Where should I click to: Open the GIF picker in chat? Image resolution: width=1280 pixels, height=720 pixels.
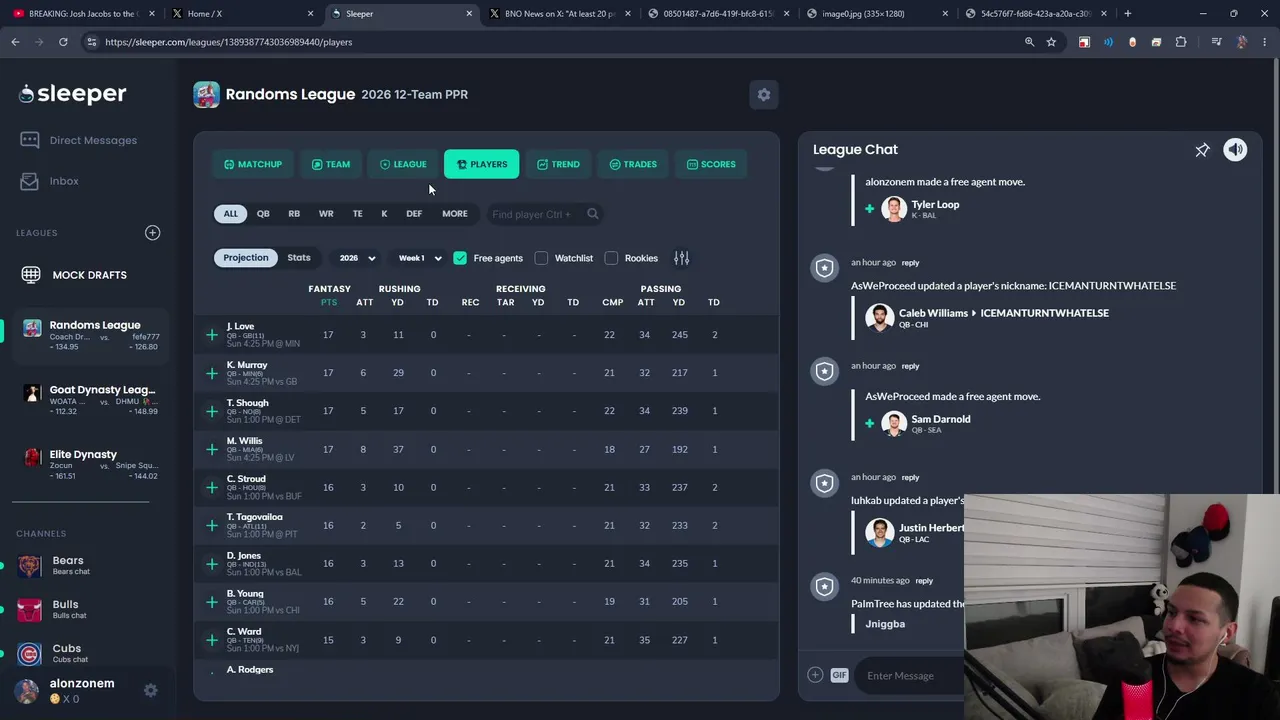pyautogui.click(x=839, y=675)
